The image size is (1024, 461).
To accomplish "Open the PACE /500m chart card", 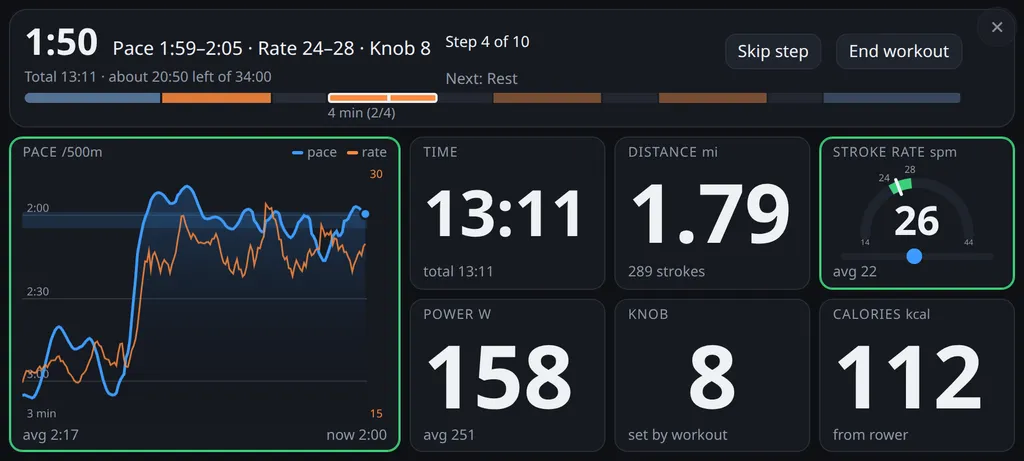I will (204, 294).
